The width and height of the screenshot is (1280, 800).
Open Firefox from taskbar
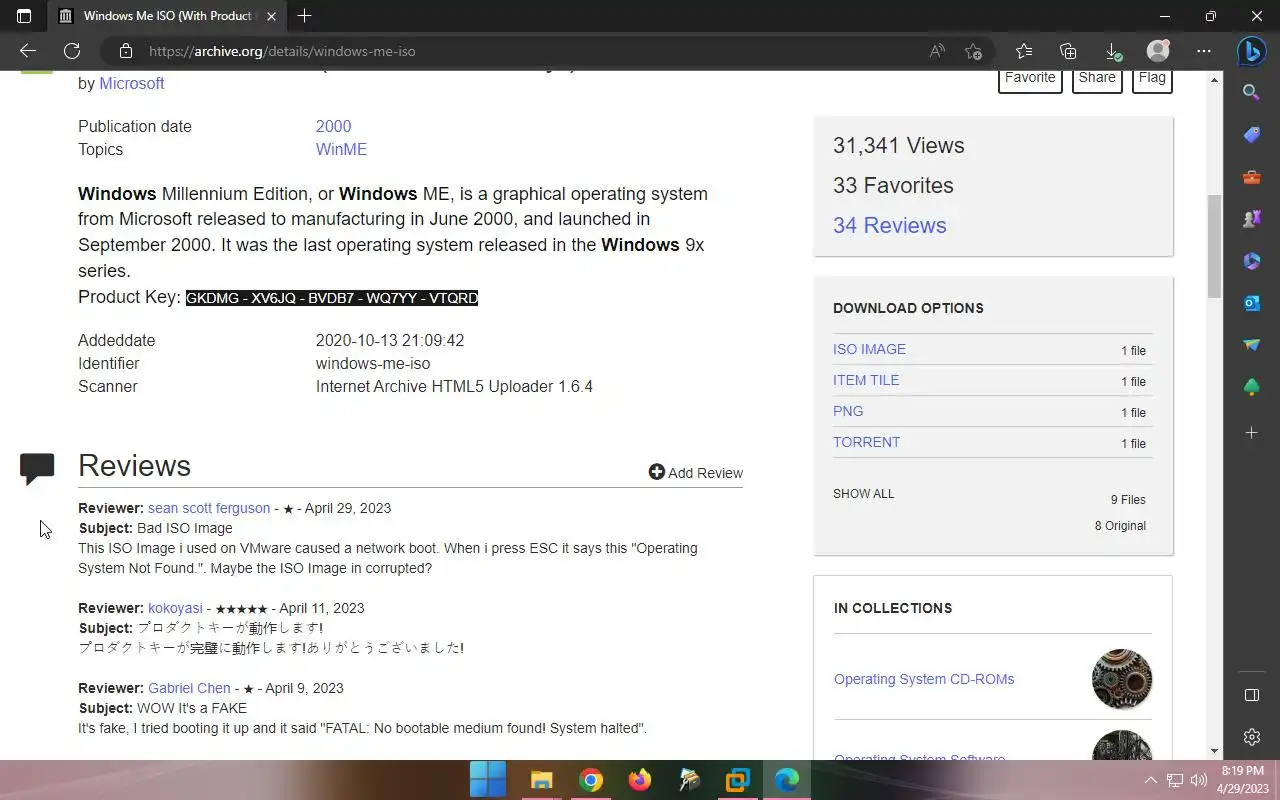tap(640, 780)
